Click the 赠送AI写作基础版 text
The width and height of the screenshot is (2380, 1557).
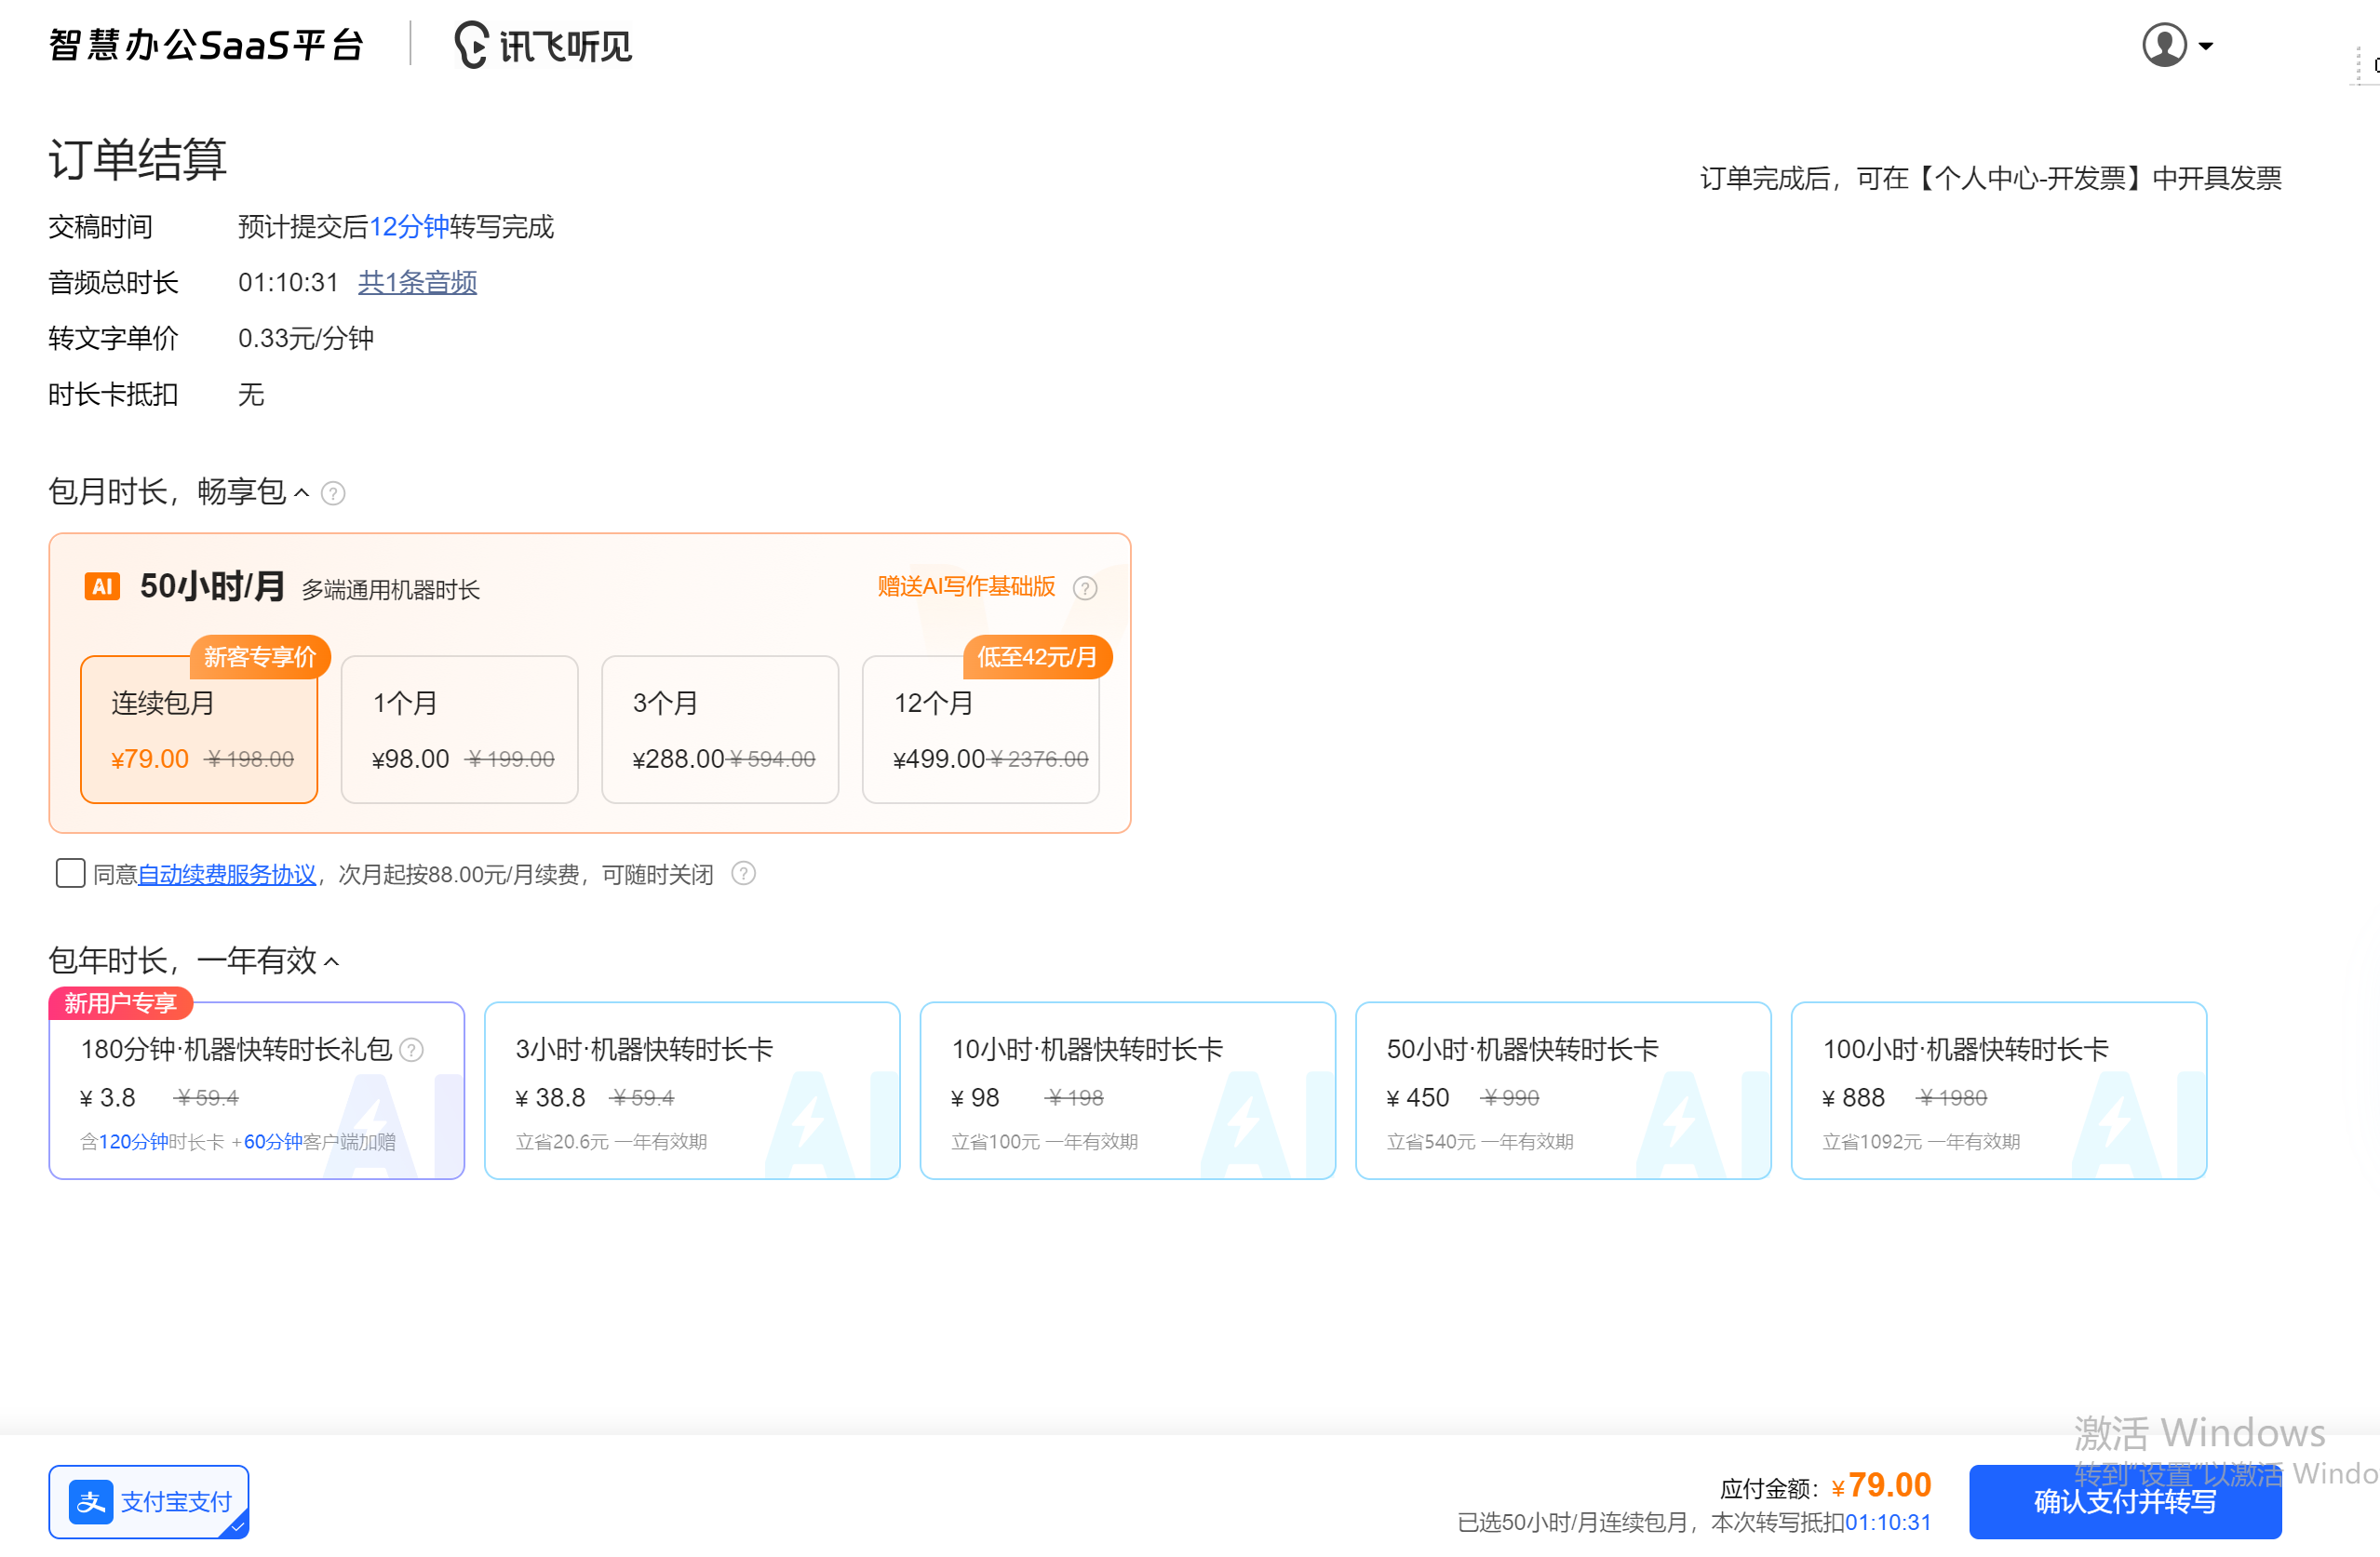click(x=966, y=586)
